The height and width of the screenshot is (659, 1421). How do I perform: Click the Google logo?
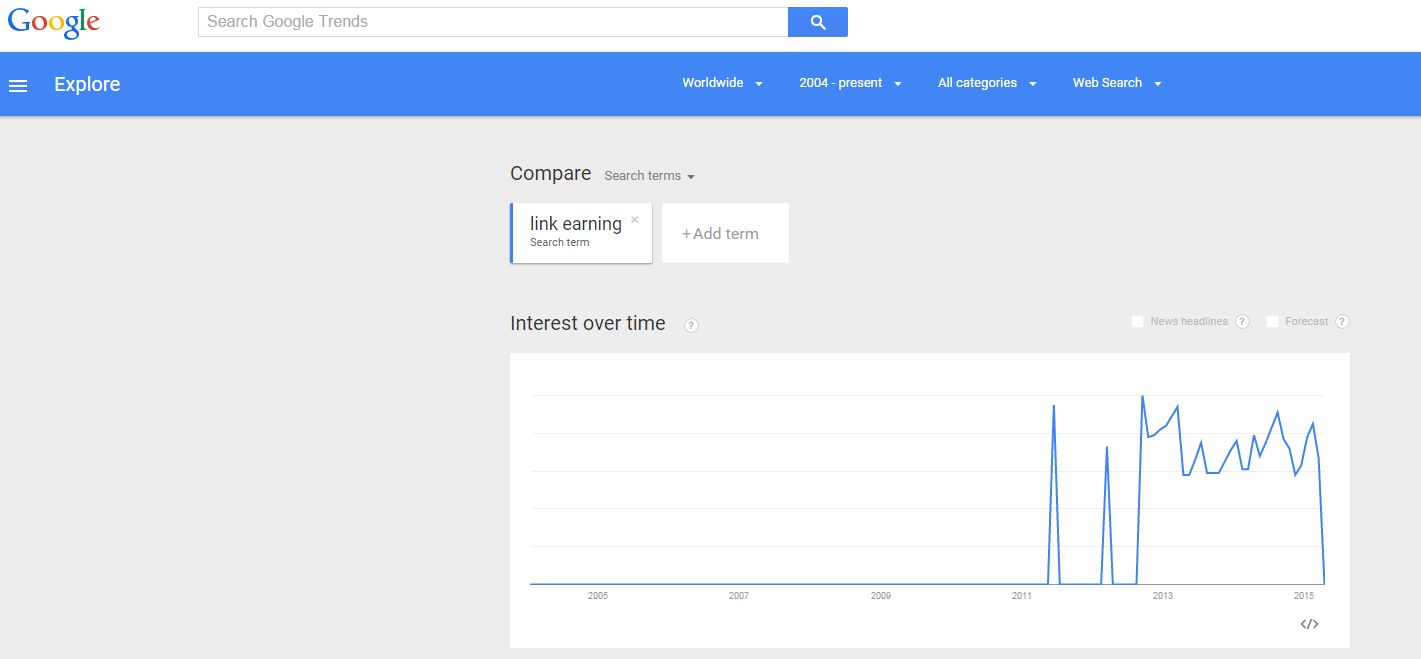pyautogui.click(x=54, y=22)
